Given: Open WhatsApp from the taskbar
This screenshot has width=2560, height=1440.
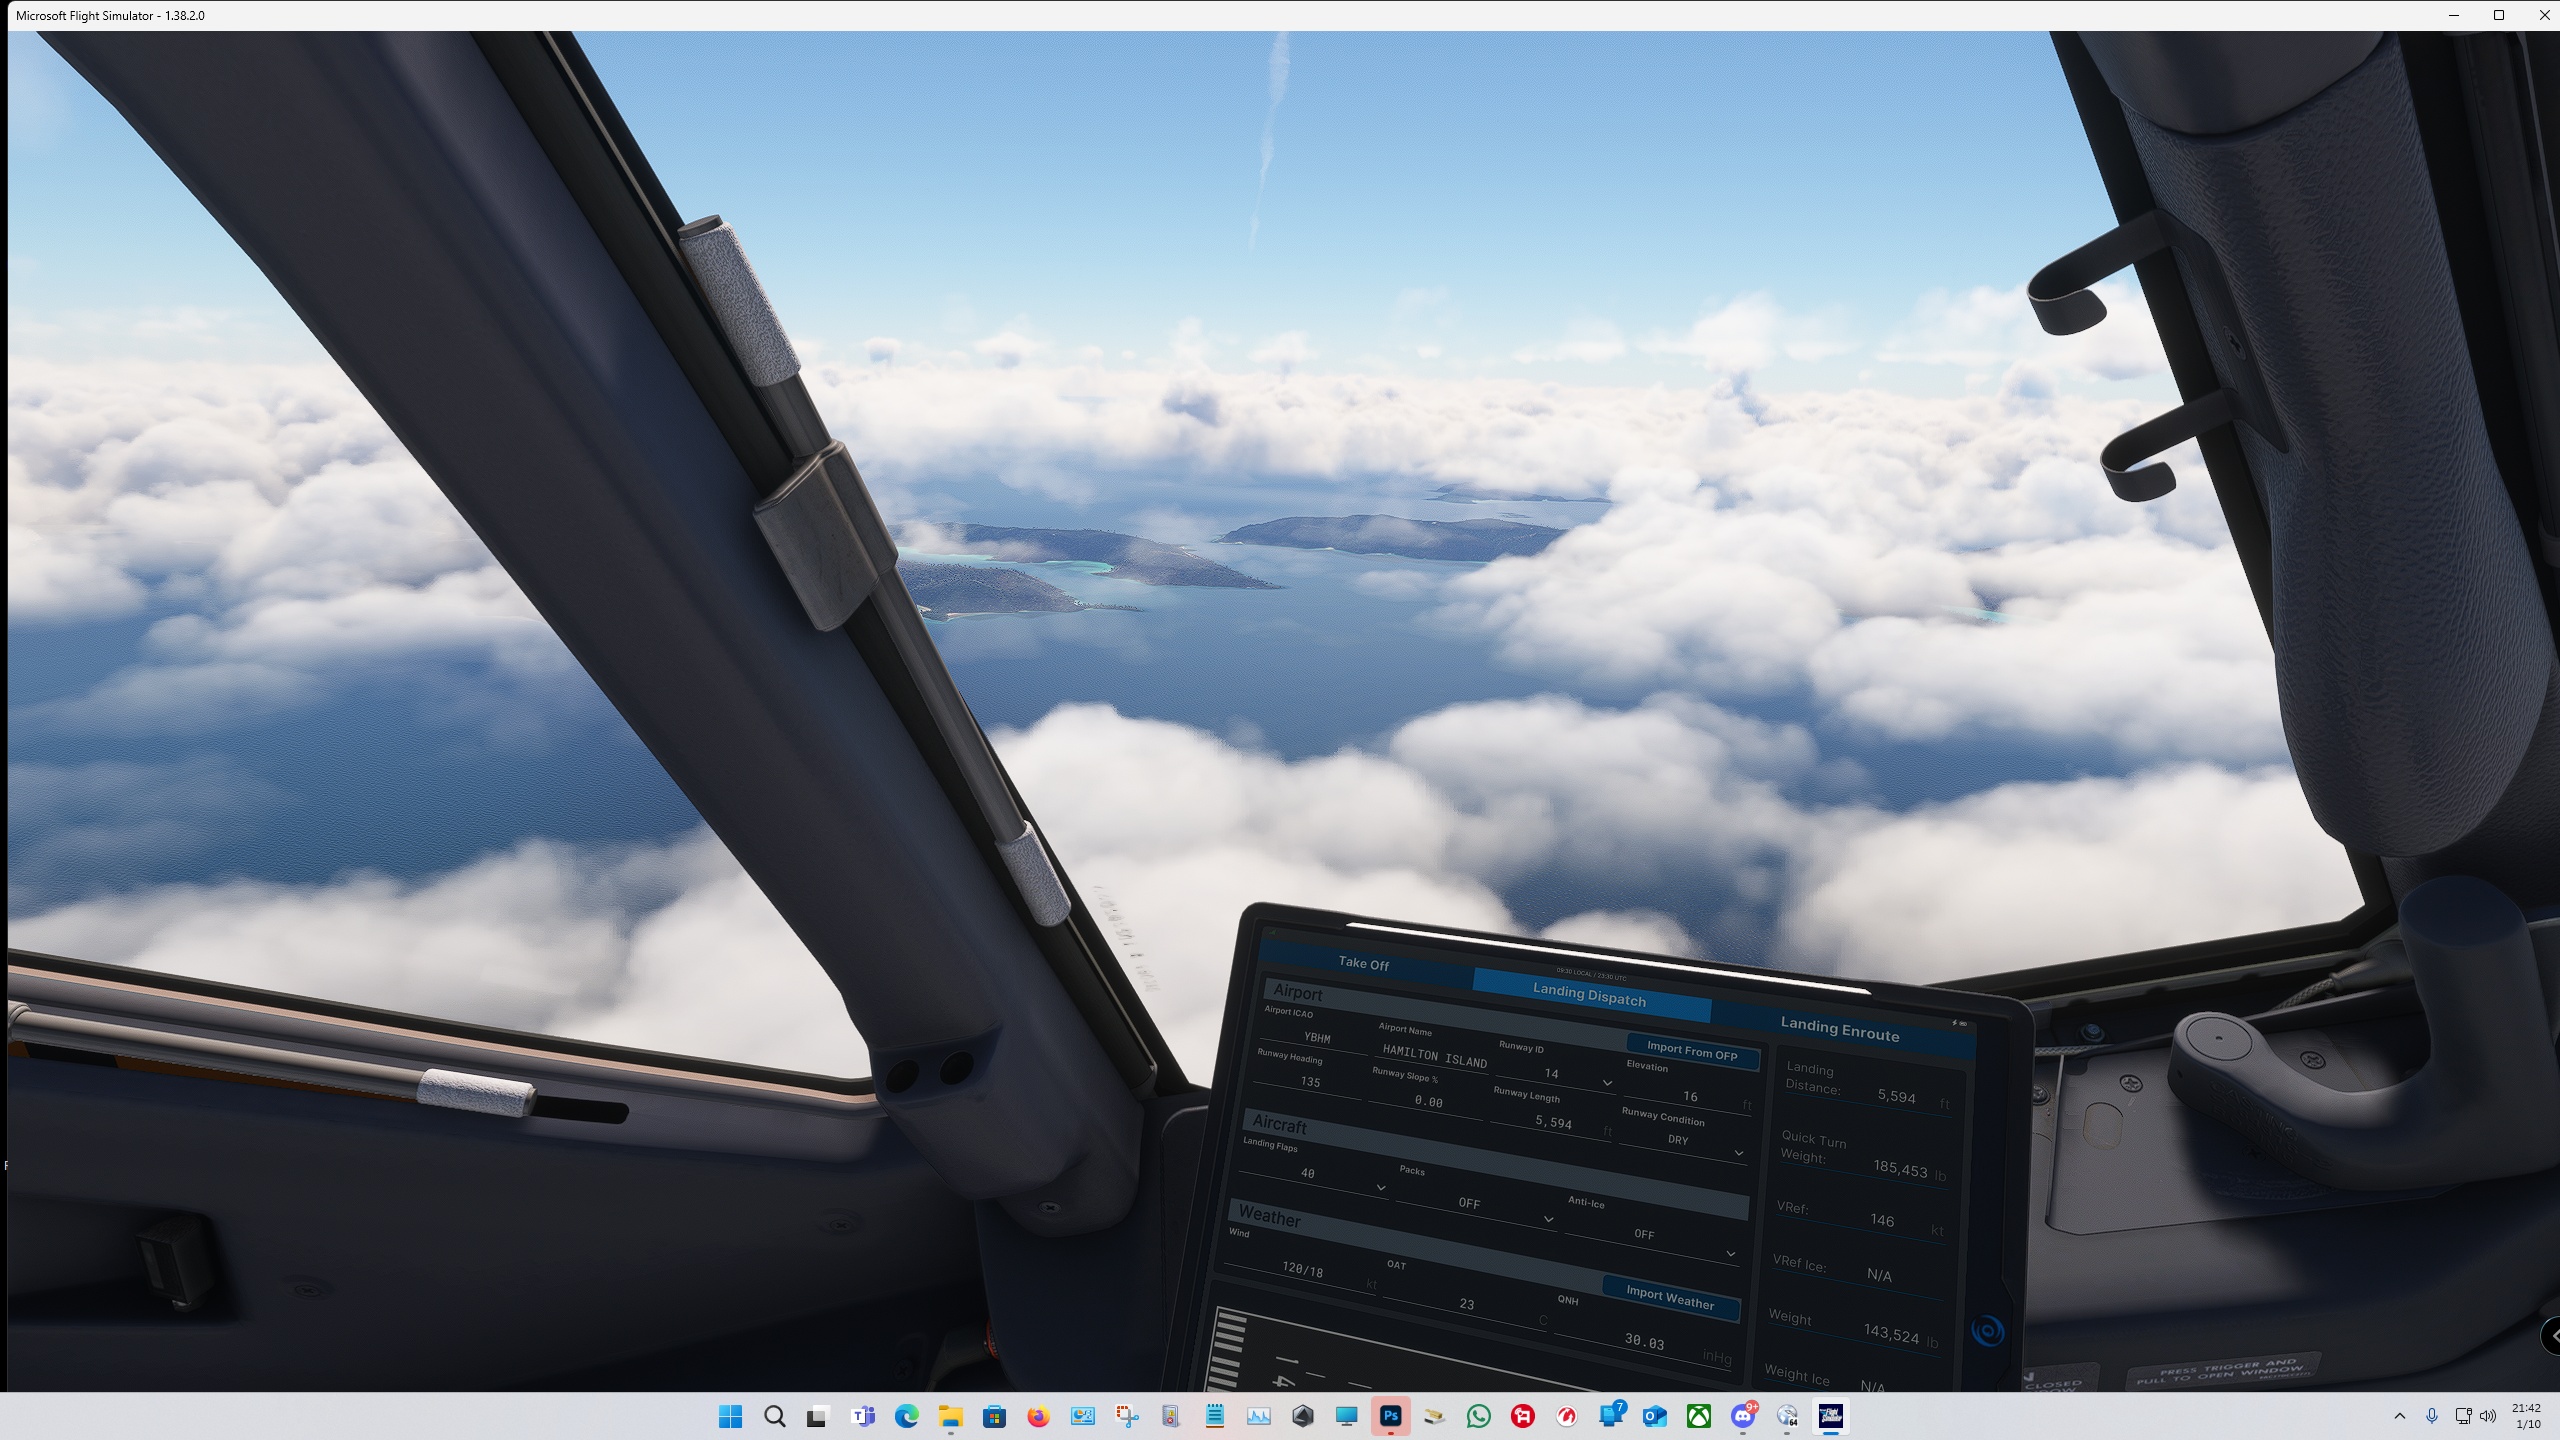Looking at the screenshot, I should click(1479, 1416).
